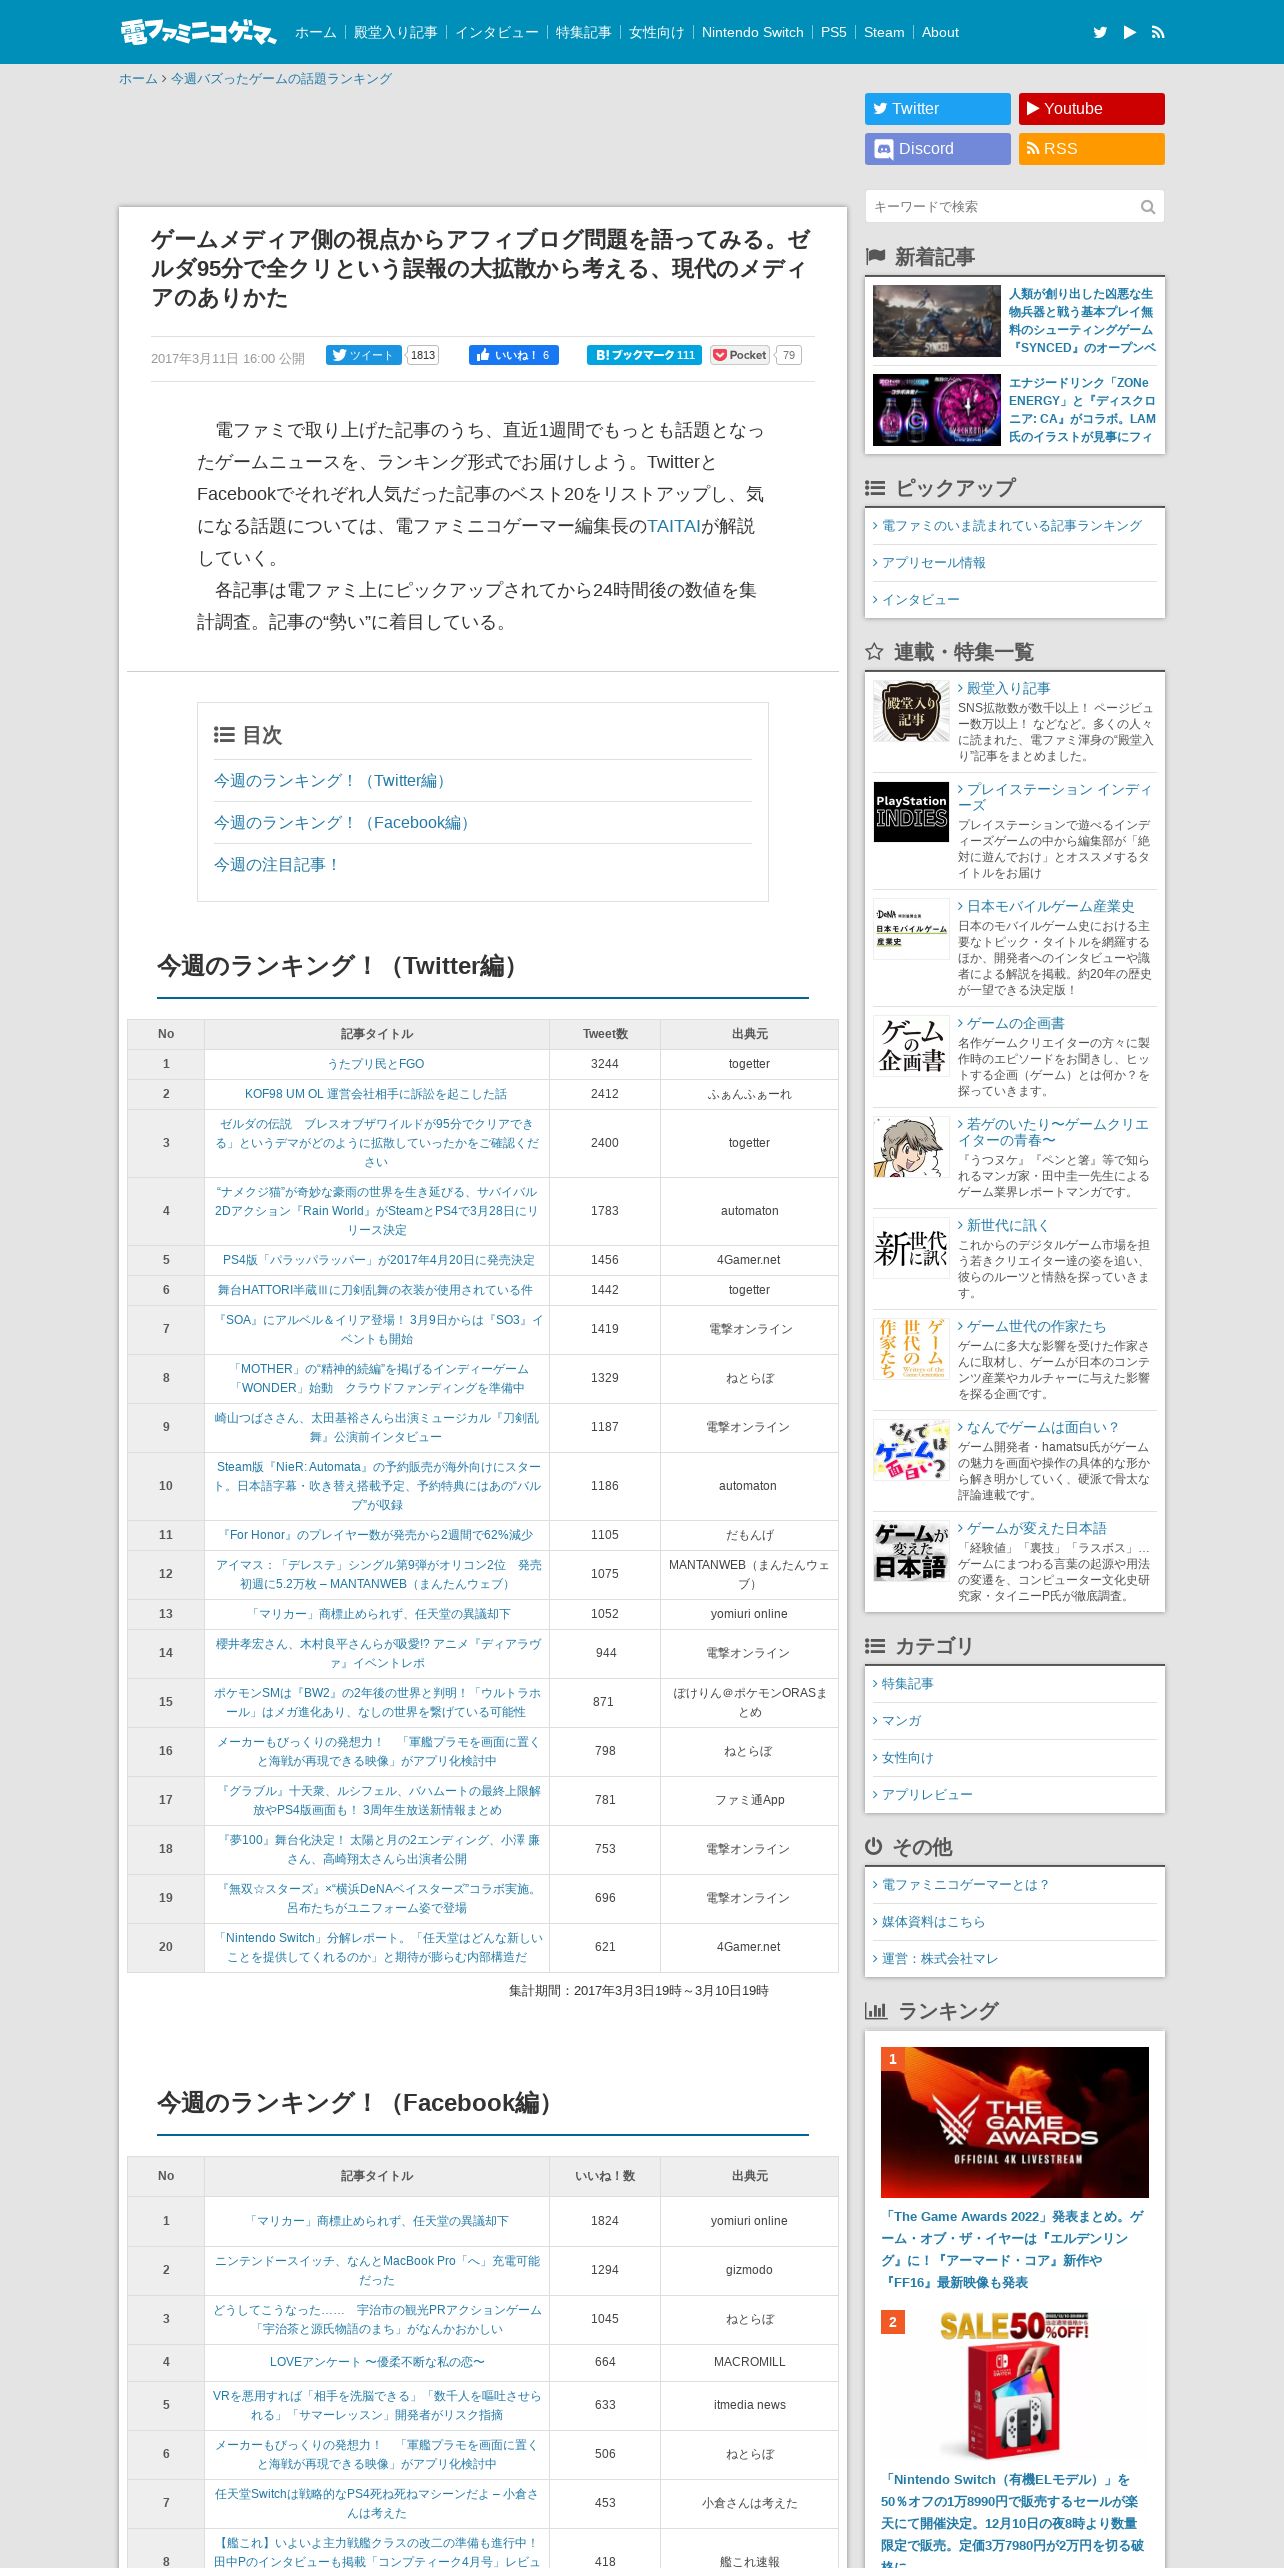The image size is (1284, 2568).
Task: Open the 新世代に訊く series thumbnail
Action: (911, 1248)
